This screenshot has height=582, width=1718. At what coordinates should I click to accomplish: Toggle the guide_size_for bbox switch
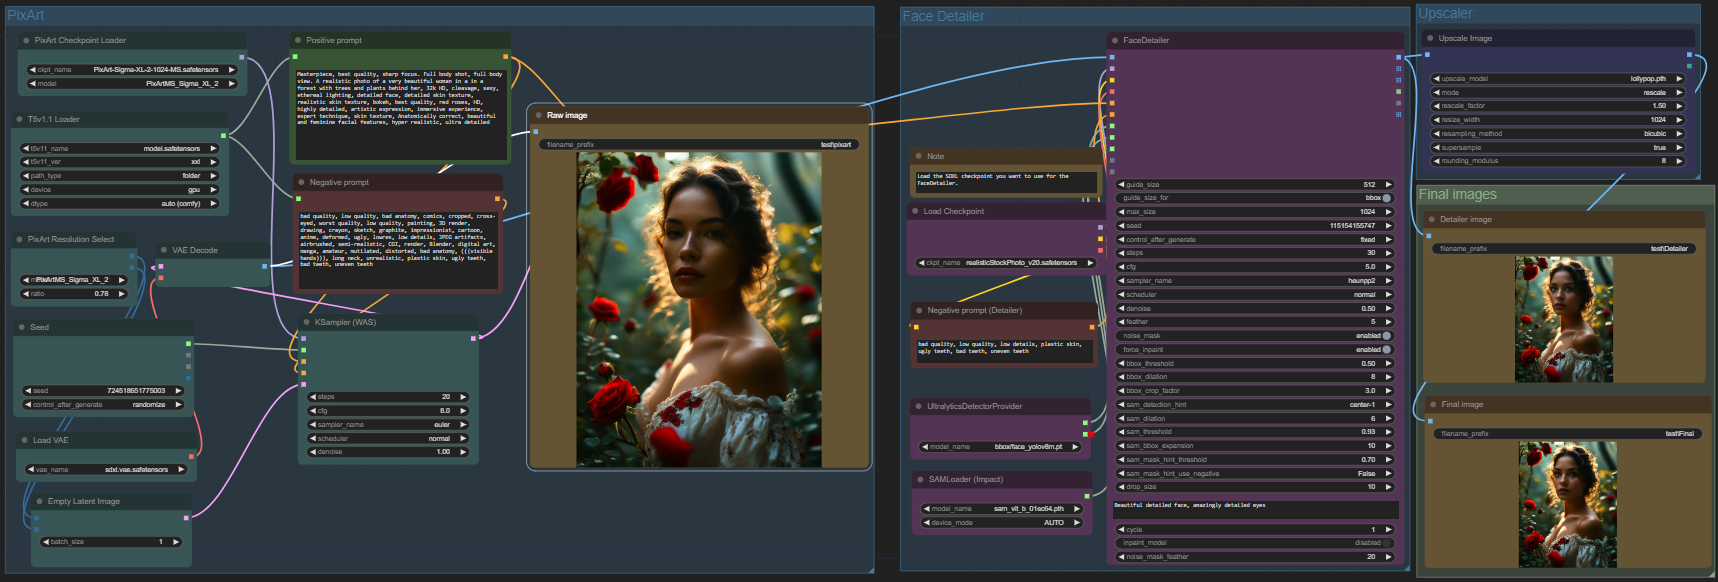[1386, 198]
